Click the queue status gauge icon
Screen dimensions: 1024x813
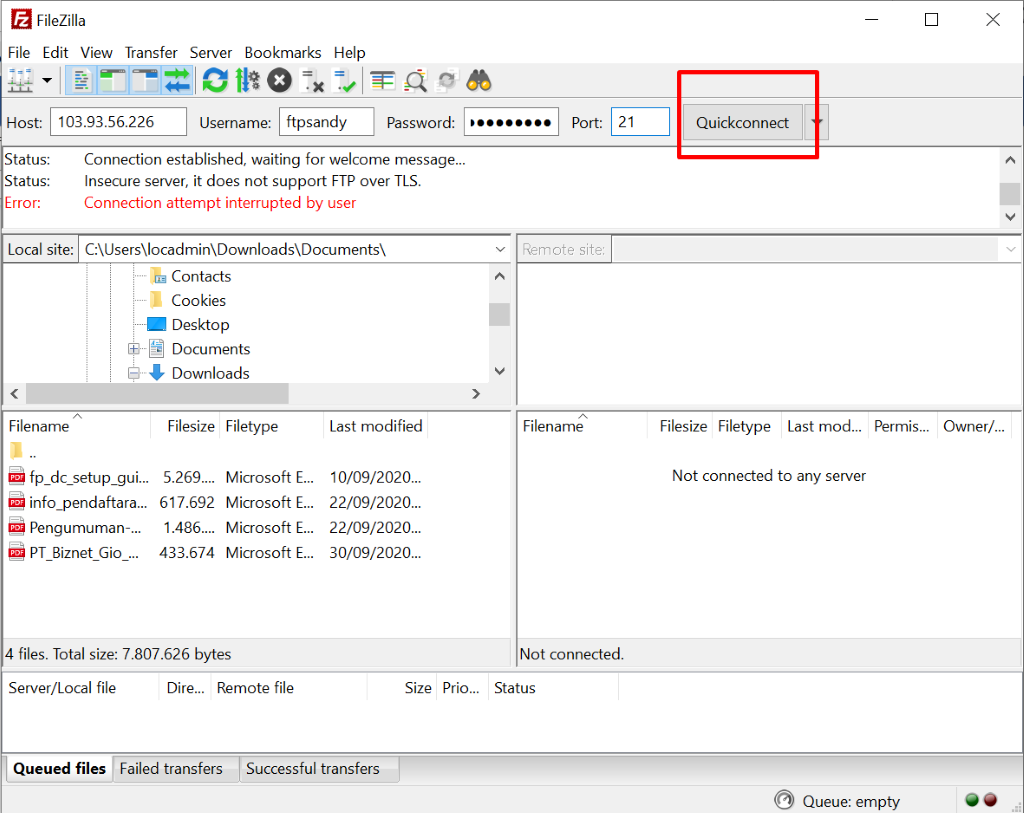[x=784, y=800]
